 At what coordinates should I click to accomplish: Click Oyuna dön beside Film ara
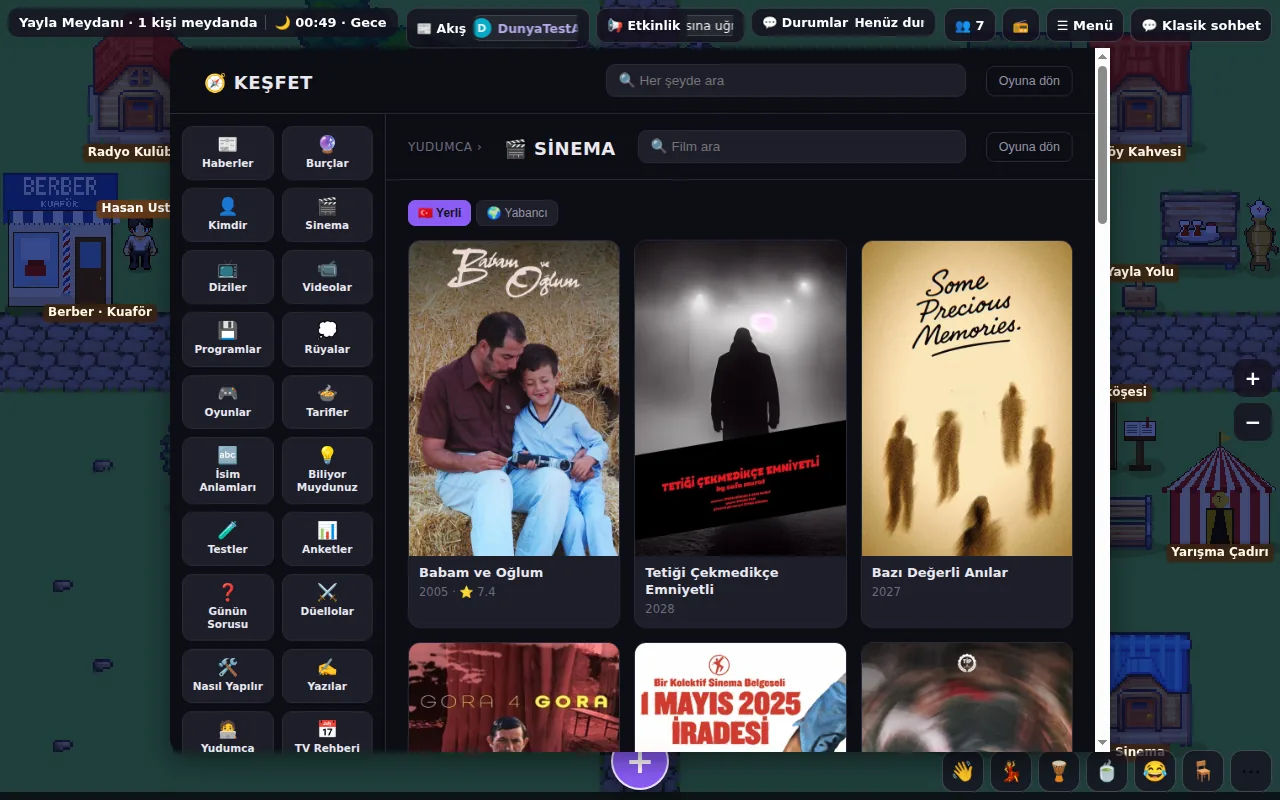[1029, 147]
